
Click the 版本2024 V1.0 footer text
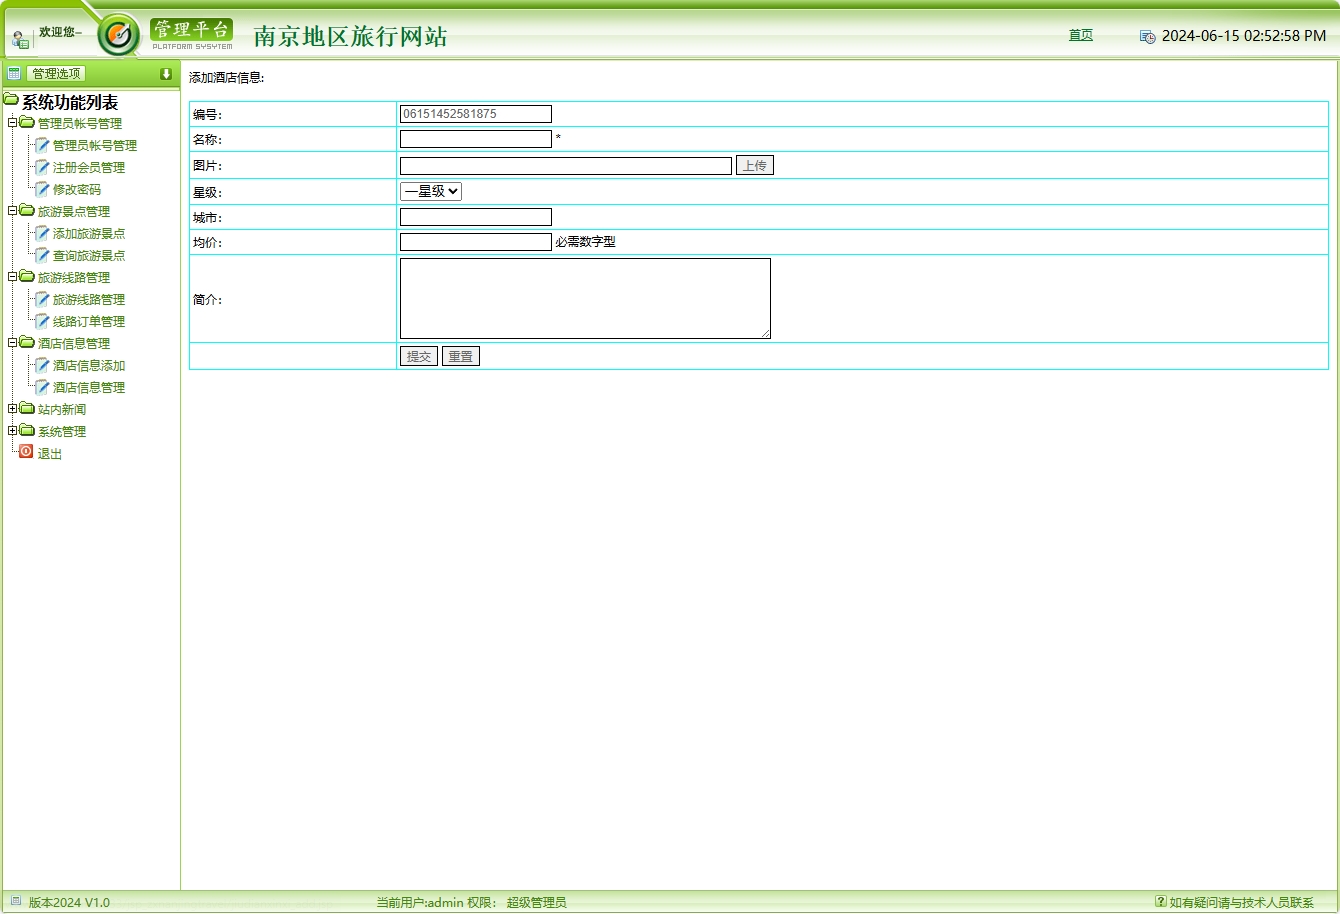coord(69,902)
